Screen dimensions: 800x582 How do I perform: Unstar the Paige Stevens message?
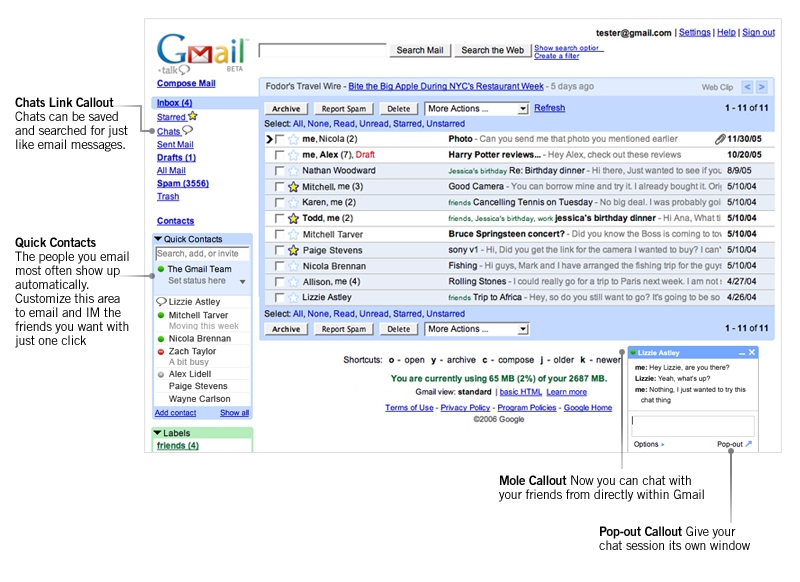pyautogui.click(x=293, y=250)
